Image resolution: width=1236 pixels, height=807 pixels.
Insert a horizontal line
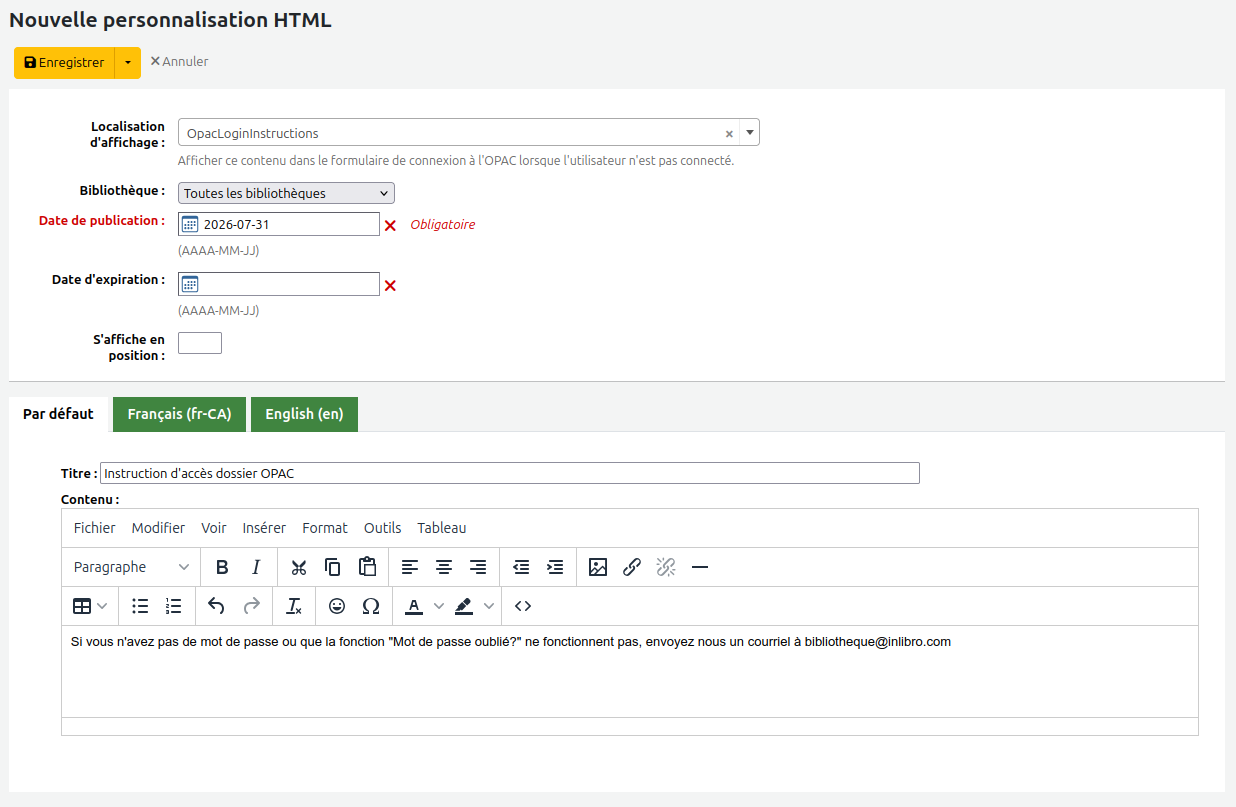click(x=700, y=567)
